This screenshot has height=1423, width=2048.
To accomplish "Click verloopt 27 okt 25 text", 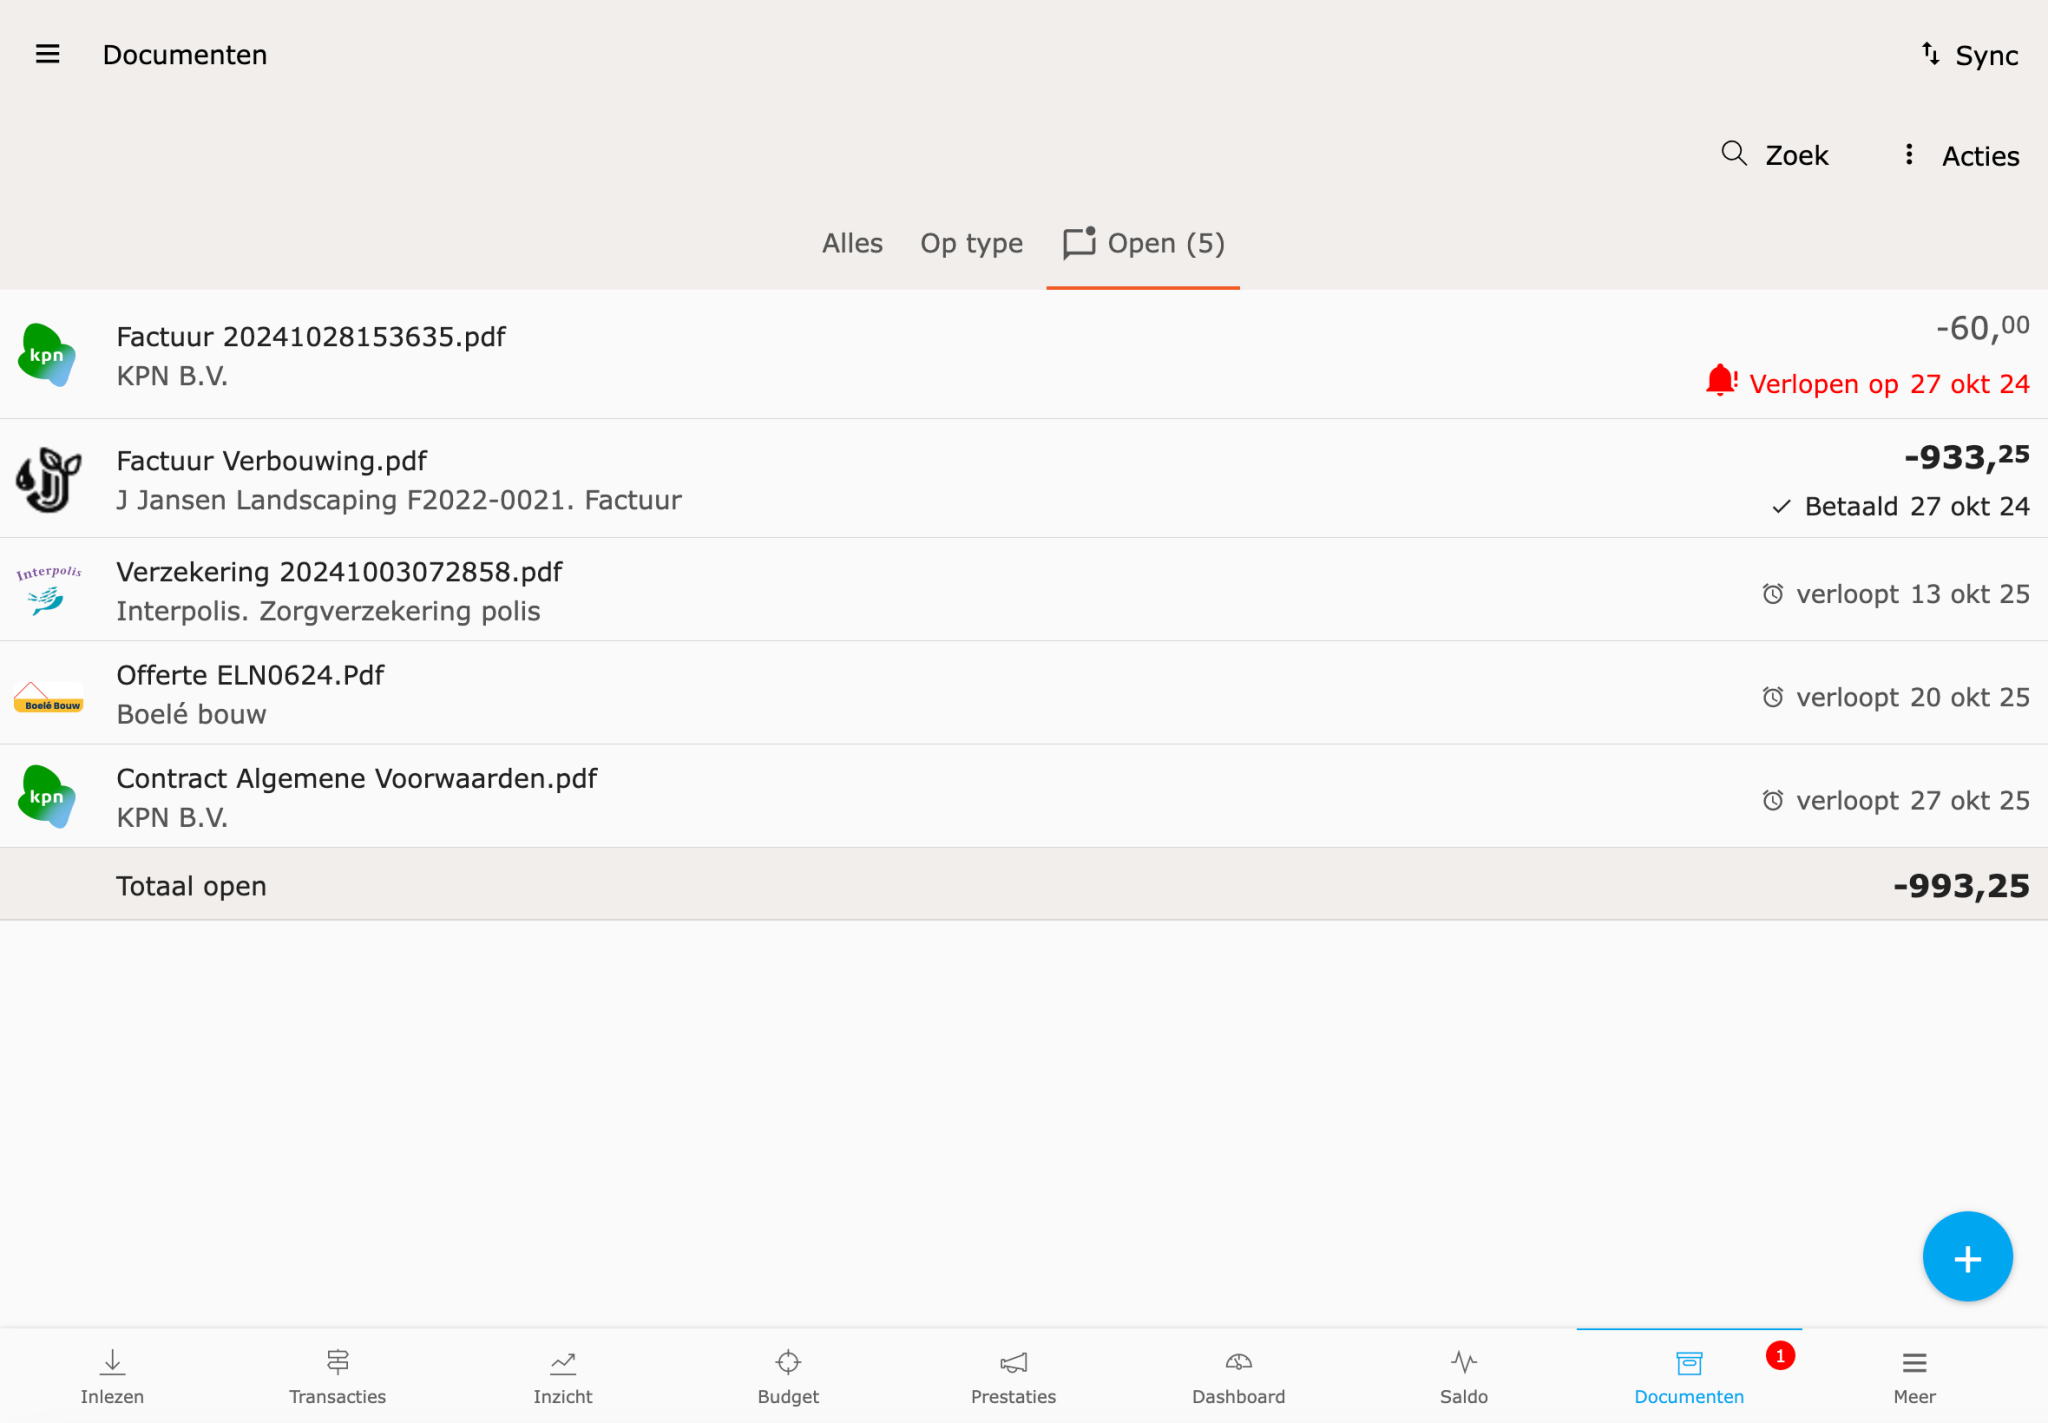I will [1912, 800].
